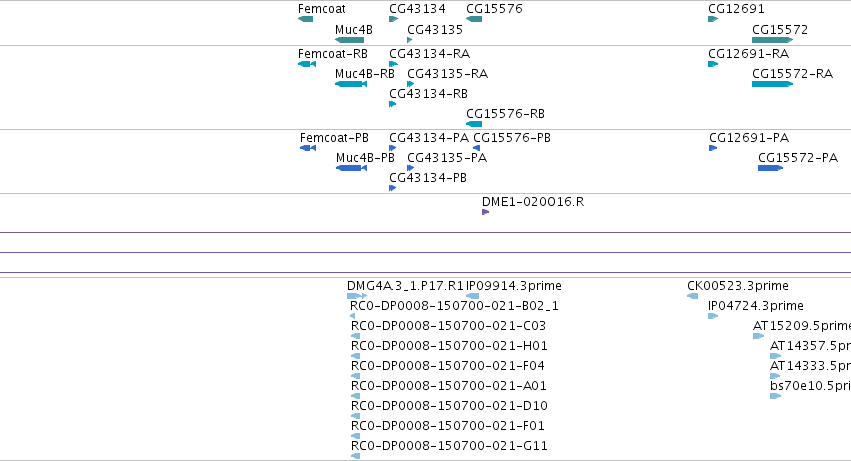Click the RC0-DP0008-150700-021-F04 label

pyautogui.click(x=448, y=366)
